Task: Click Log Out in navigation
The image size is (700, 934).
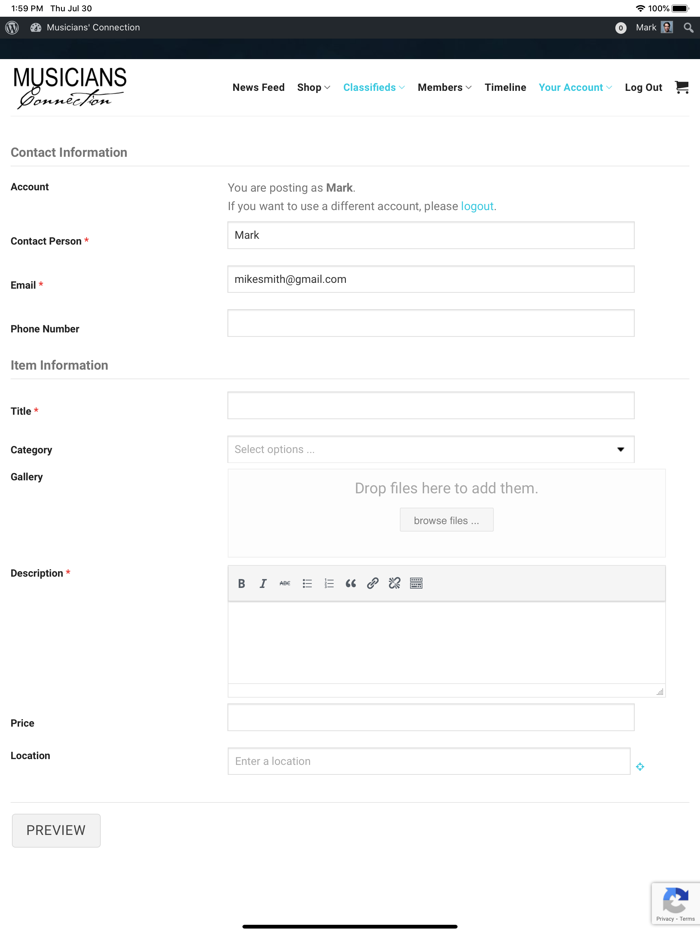Action: pos(643,88)
